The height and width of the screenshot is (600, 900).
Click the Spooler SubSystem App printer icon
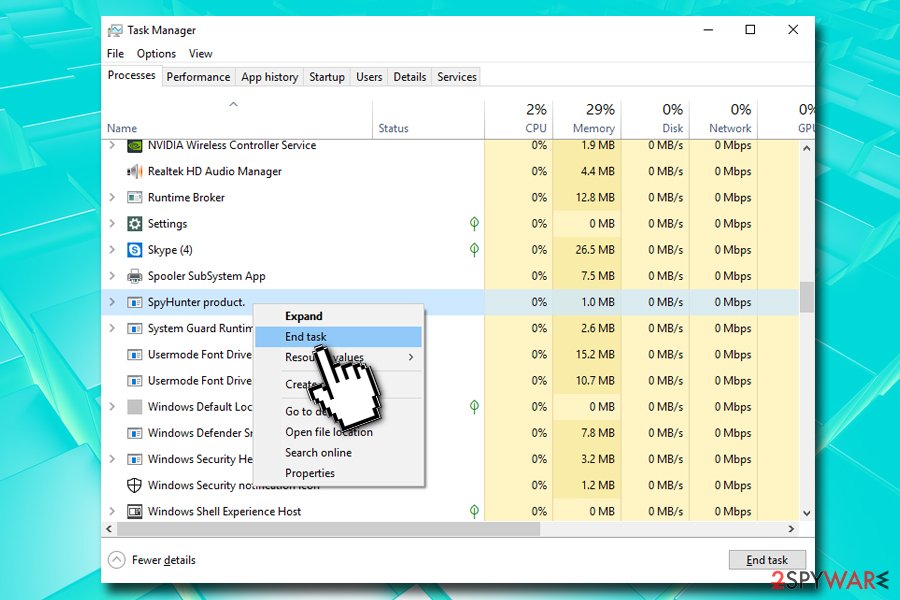click(134, 276)
